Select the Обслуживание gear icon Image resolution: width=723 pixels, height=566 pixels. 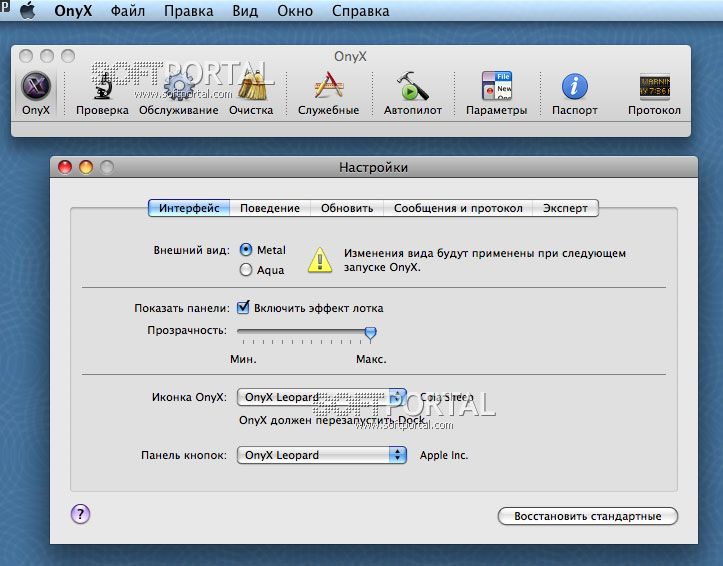point(179,94)
